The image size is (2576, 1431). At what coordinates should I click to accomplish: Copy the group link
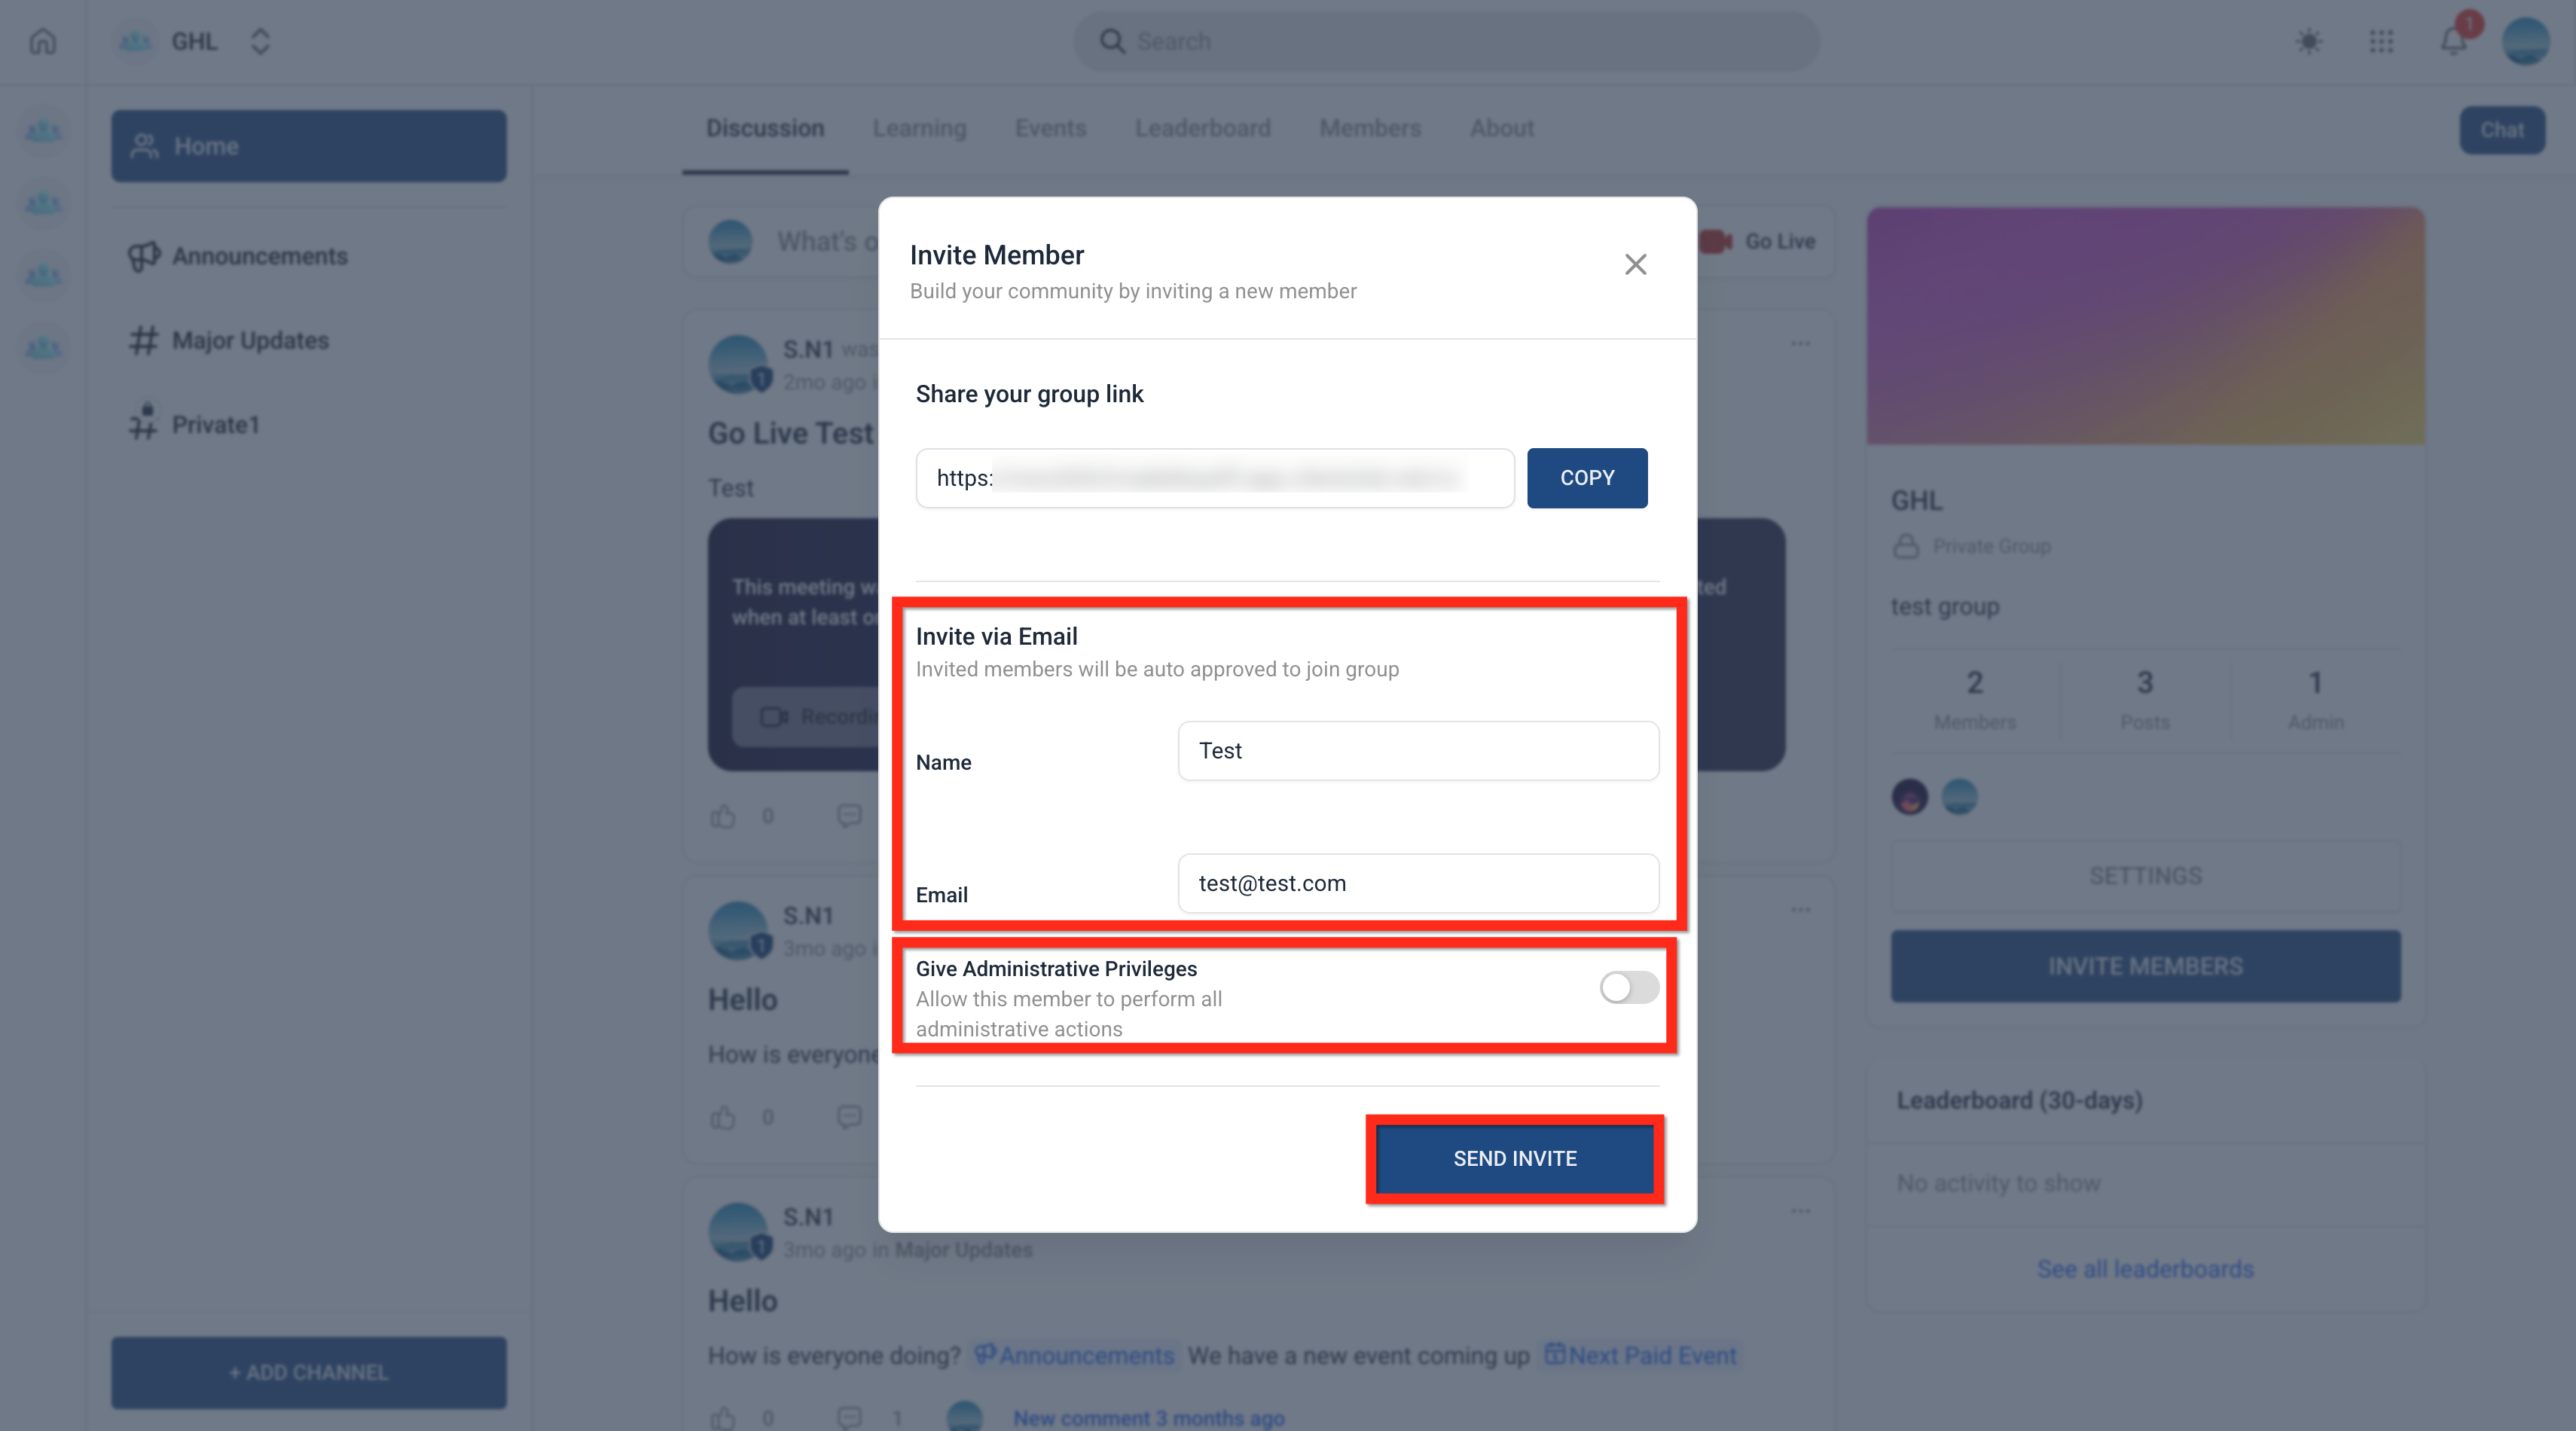click(x=1587, y=478)
